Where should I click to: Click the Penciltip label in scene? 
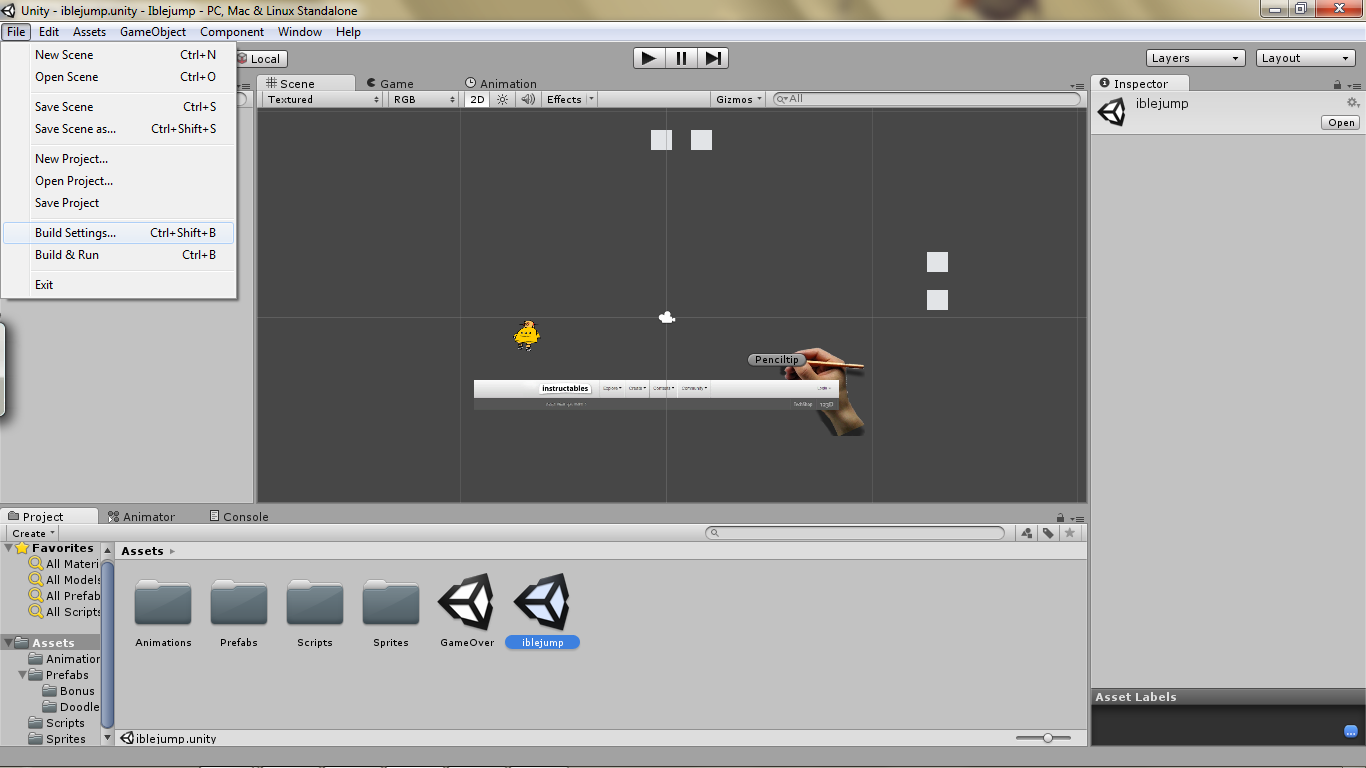777,360
